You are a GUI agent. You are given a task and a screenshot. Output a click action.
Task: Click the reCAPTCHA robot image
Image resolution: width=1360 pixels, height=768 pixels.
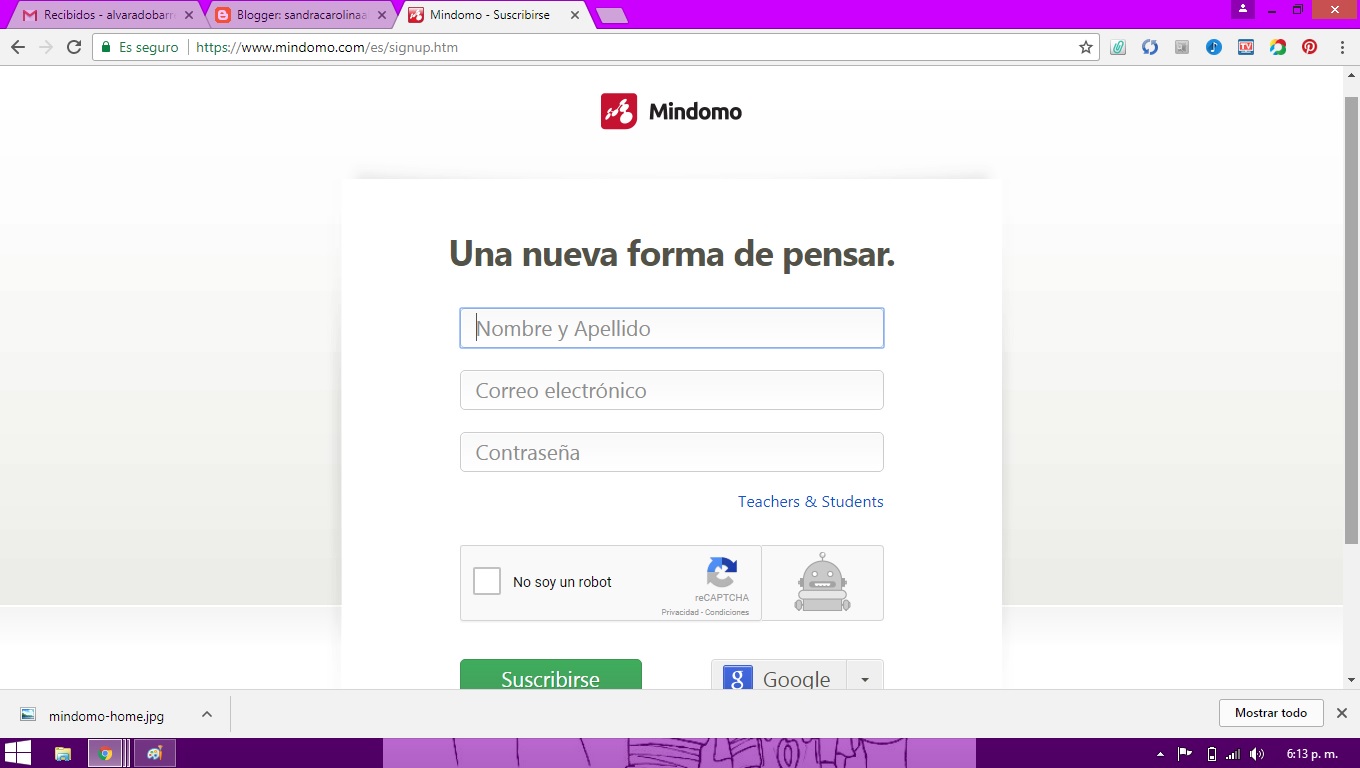pyautogui.click(x=822, y=582)
